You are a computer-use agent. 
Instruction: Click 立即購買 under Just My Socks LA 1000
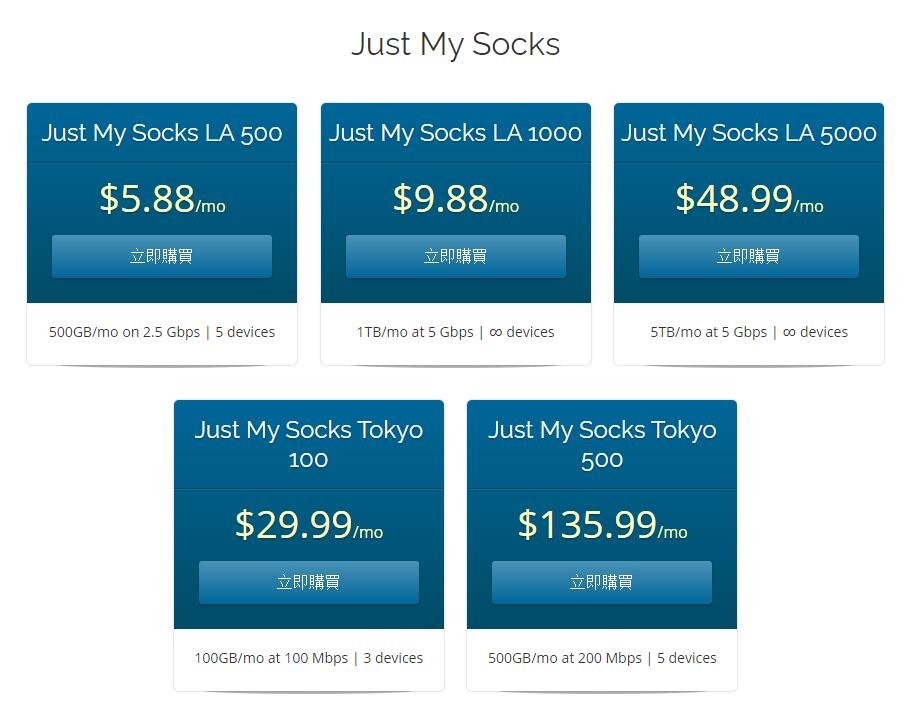tap(455, 256)
